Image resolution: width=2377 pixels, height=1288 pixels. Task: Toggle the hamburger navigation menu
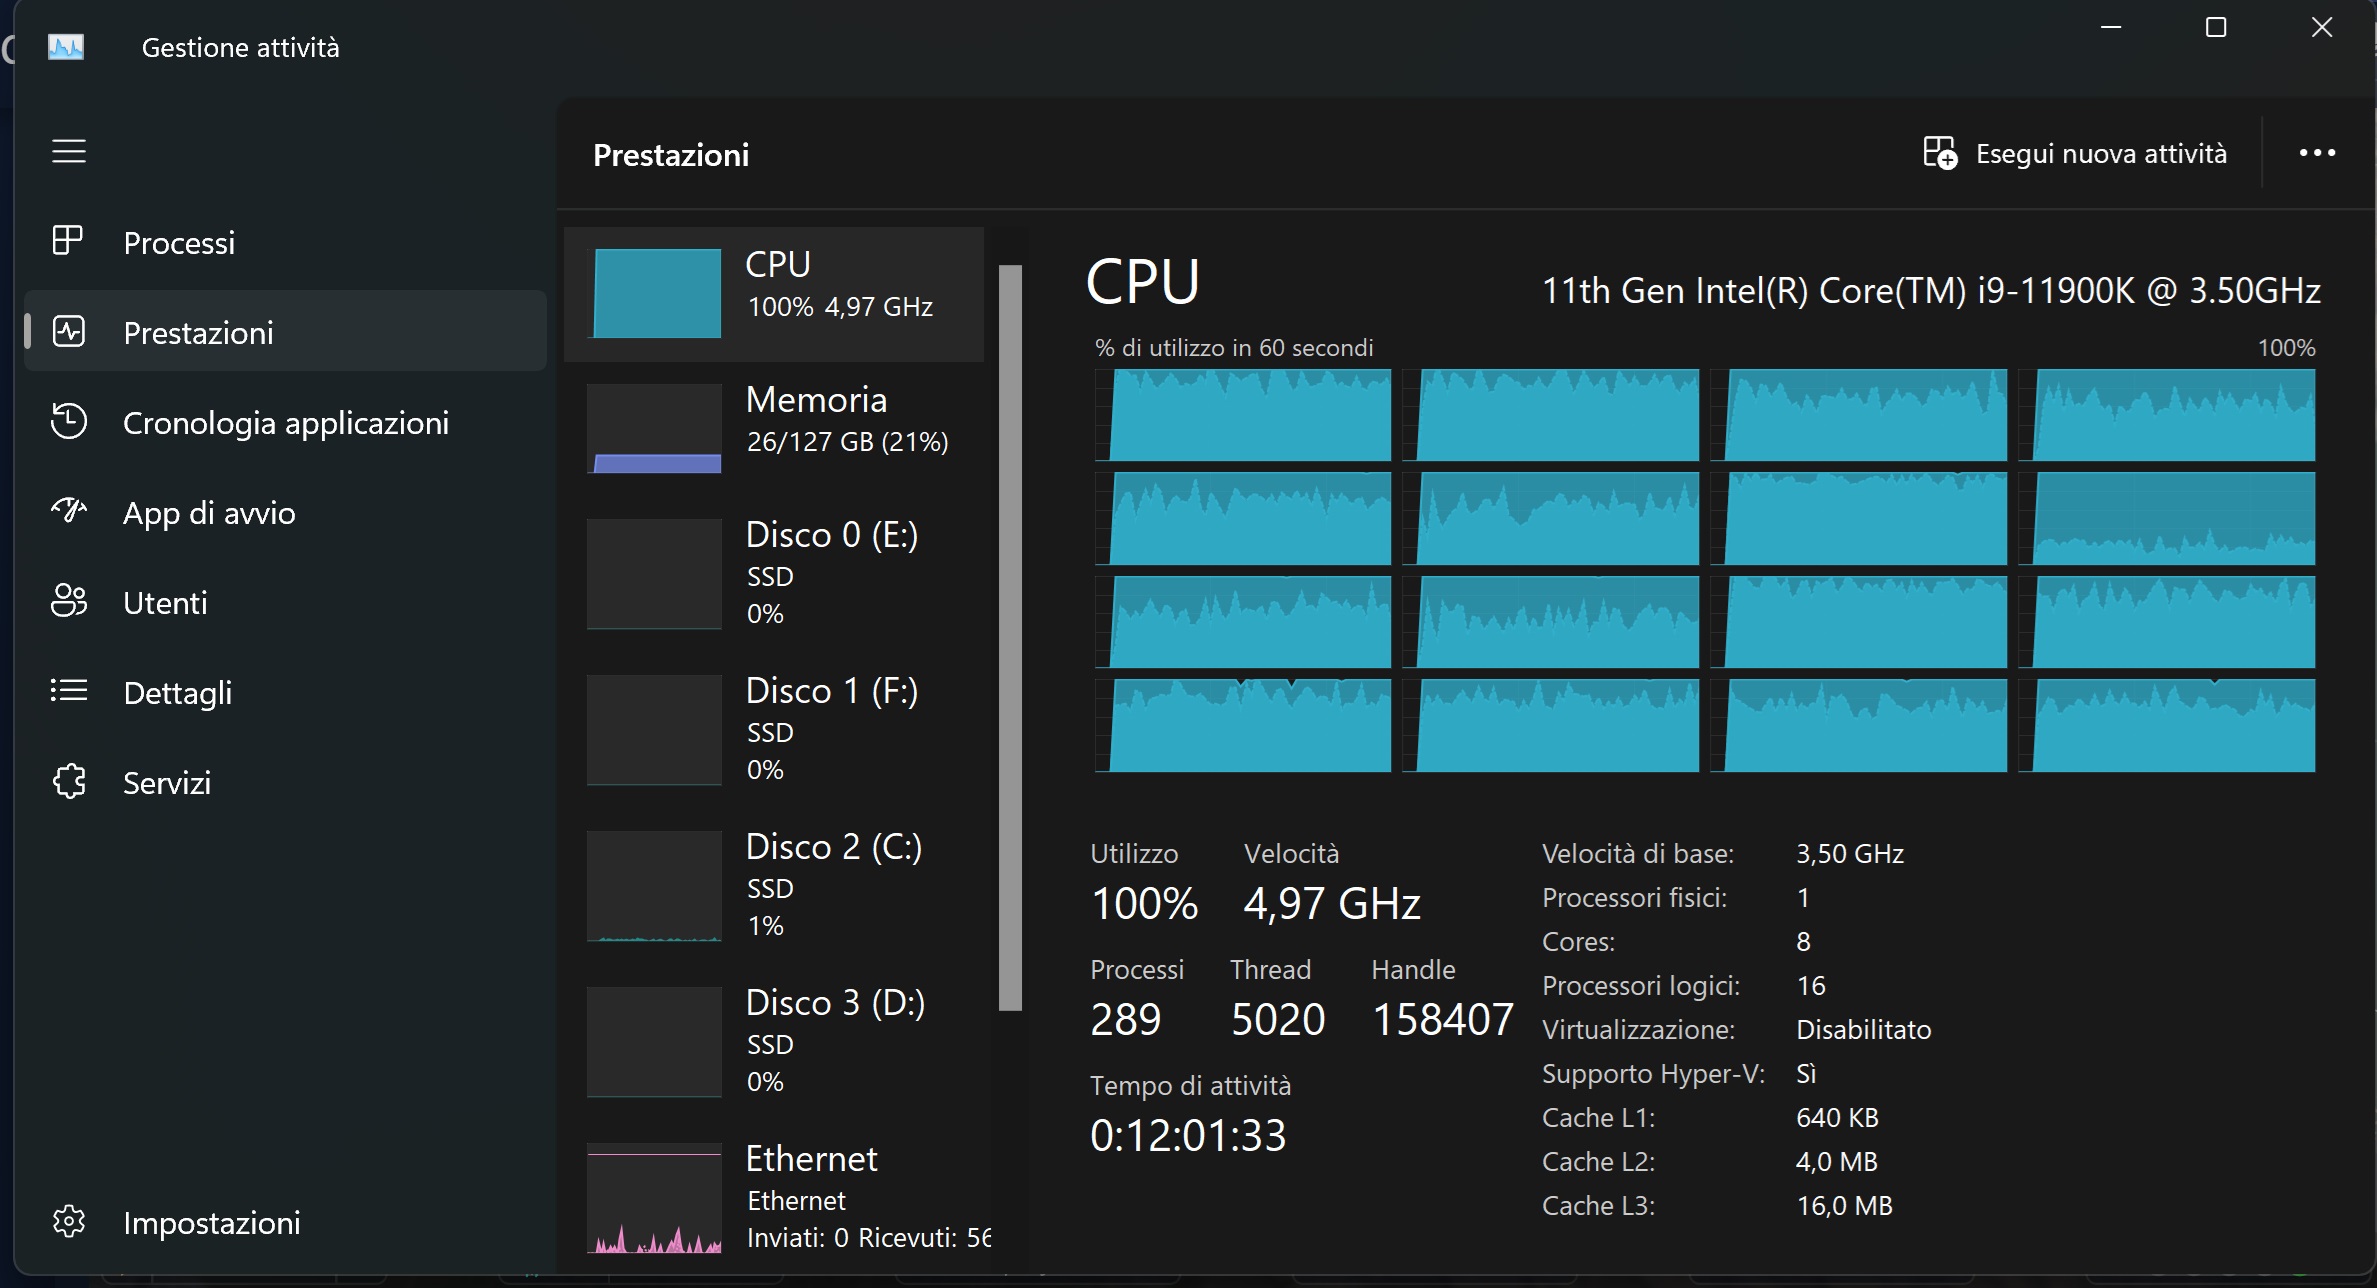click(x=69, y=151)
